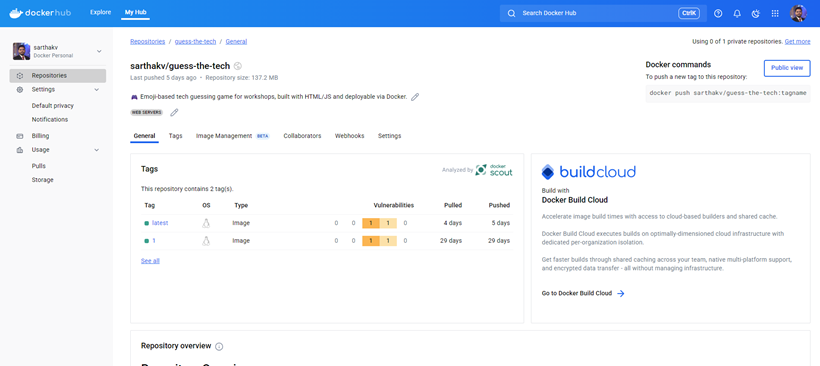Click the Build Cloud logo
The height and width of the screenshot is (366, 820).
point(588,172)
